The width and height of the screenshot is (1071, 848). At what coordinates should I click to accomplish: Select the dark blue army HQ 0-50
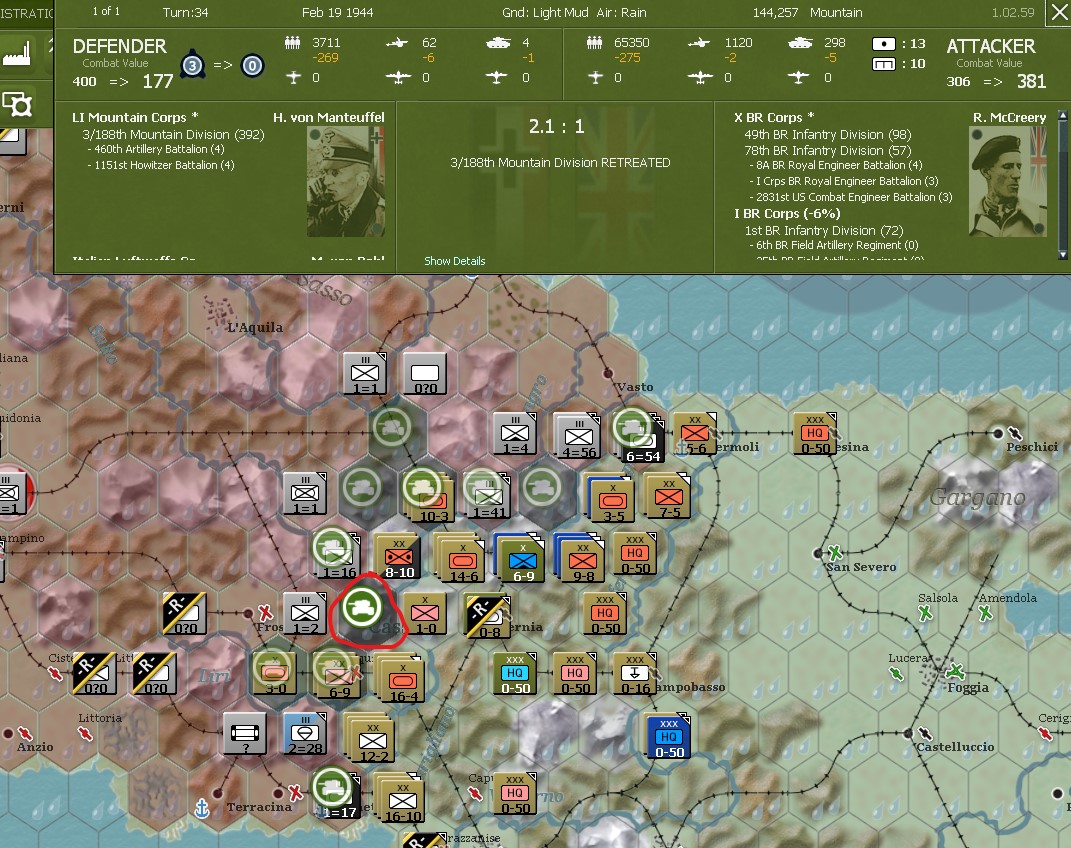tap(669, 736)
